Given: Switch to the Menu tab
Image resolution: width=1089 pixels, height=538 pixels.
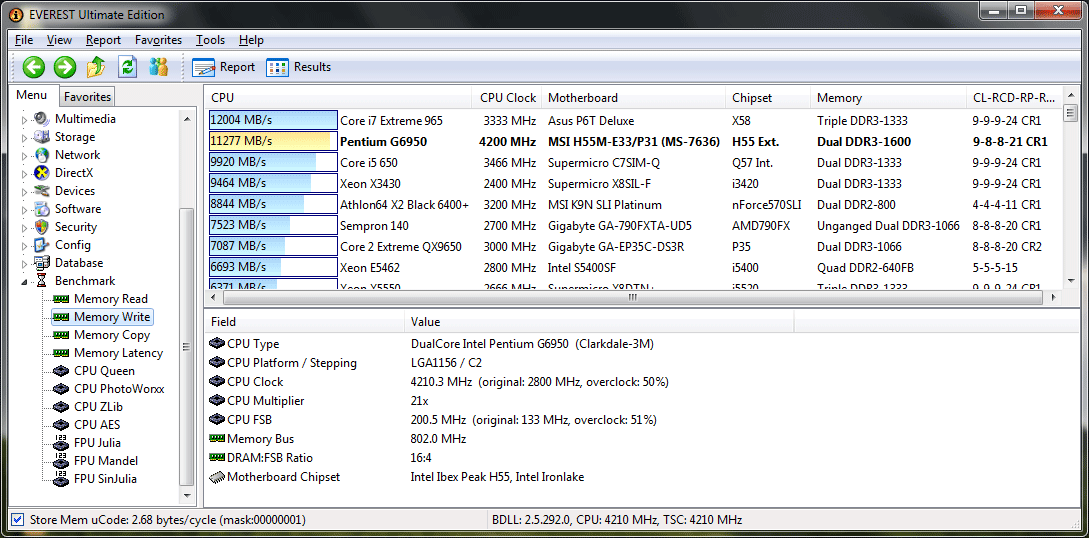Looking at the screenshot, I should pyautogui.click(x=33, y=95).
